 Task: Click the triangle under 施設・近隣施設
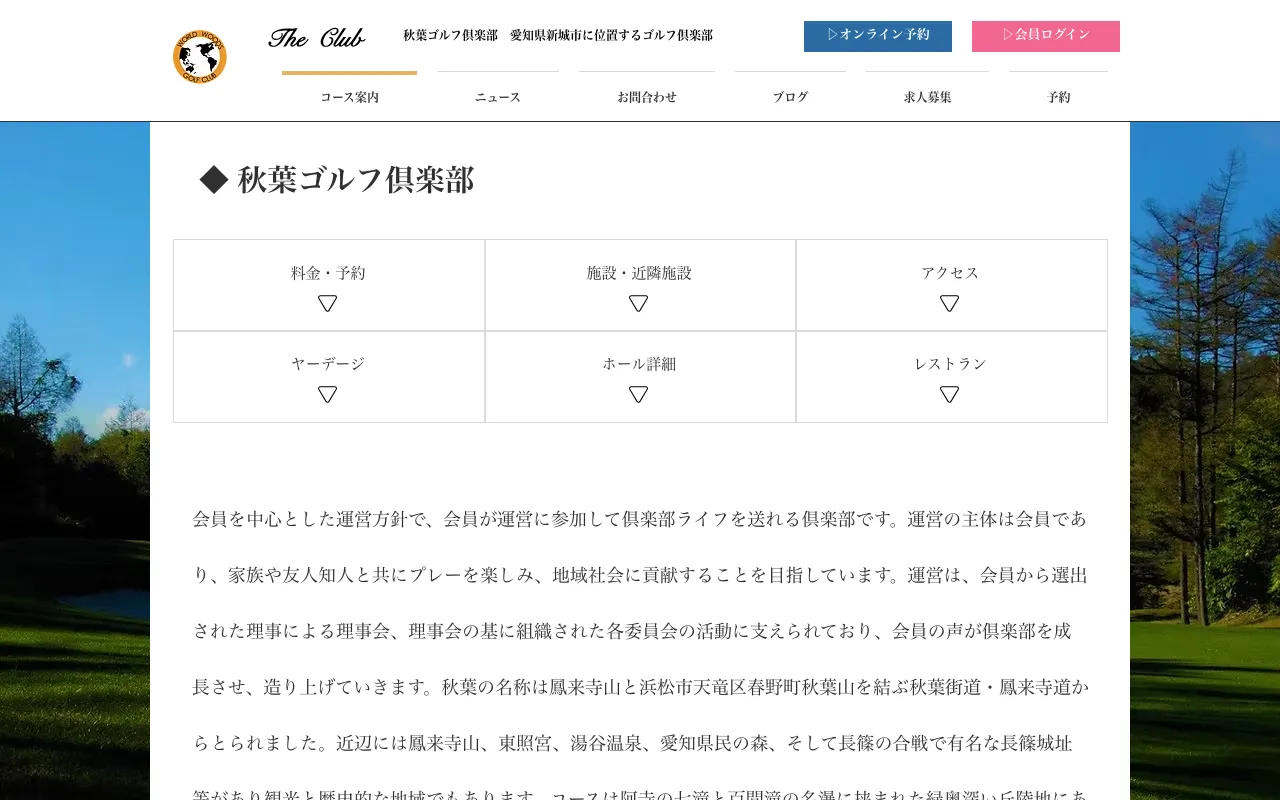pyautogui.click(x=639, y=303)
